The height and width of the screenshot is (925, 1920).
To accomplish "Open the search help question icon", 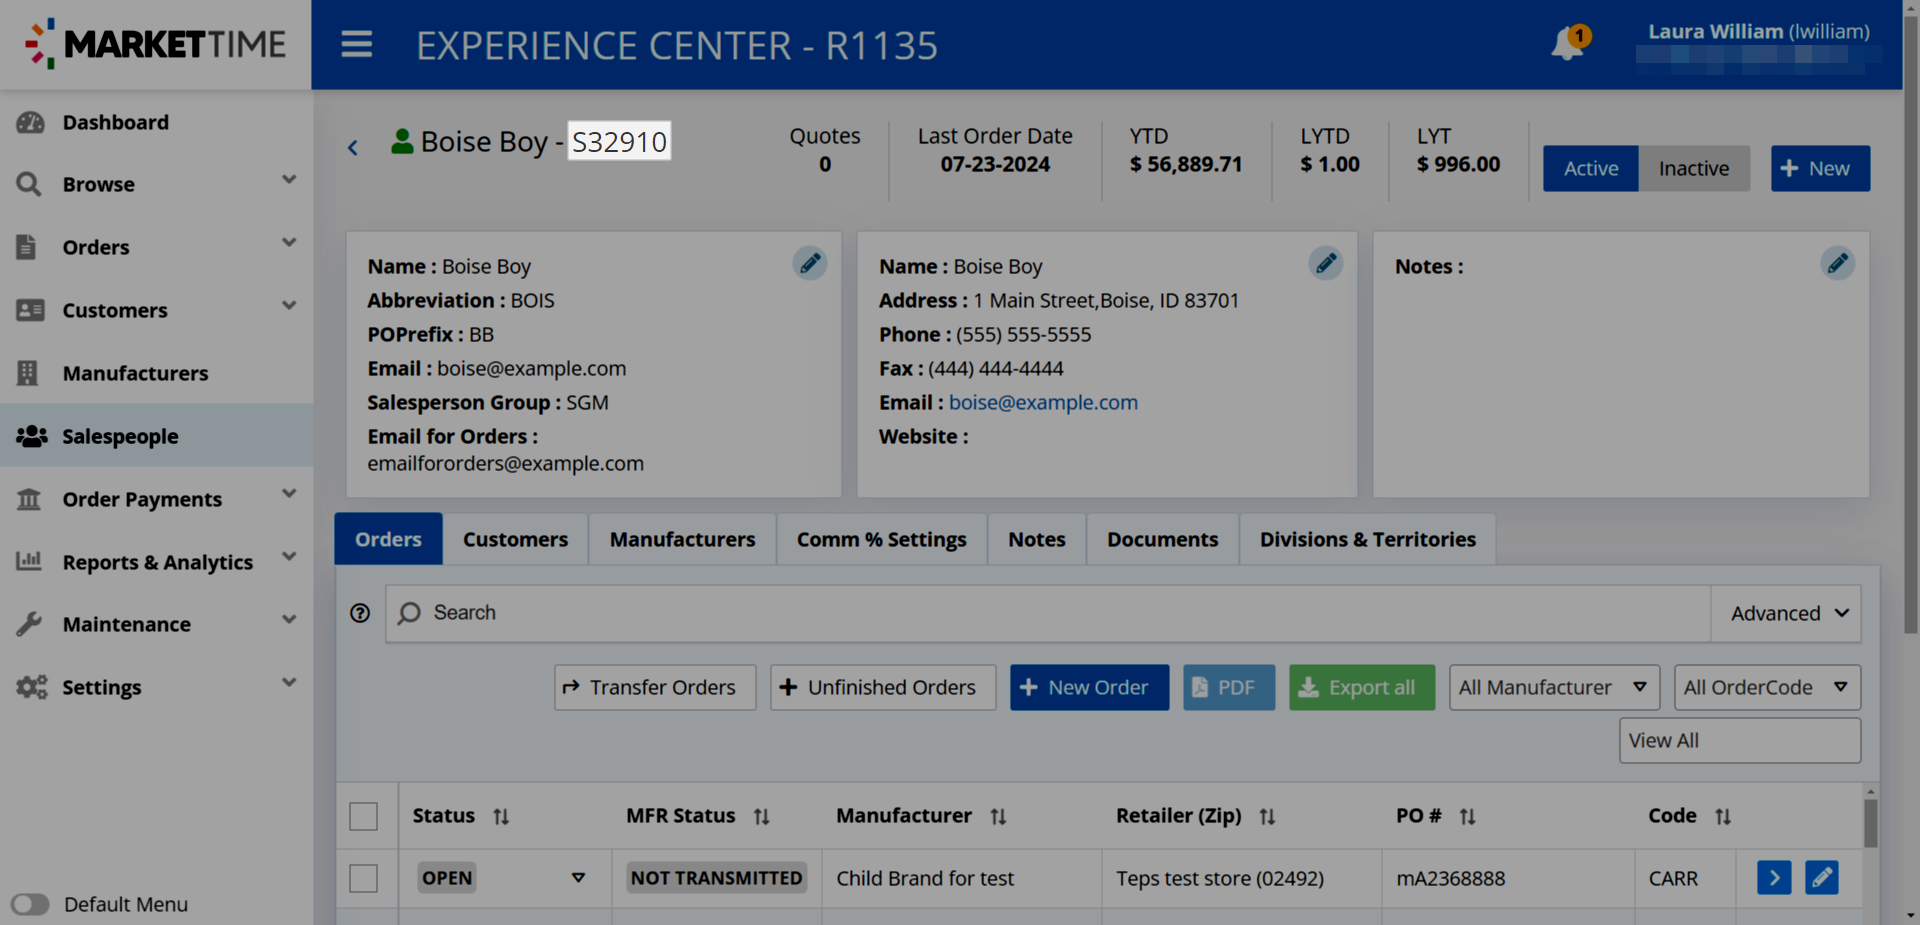I will [x=360, y=613].
